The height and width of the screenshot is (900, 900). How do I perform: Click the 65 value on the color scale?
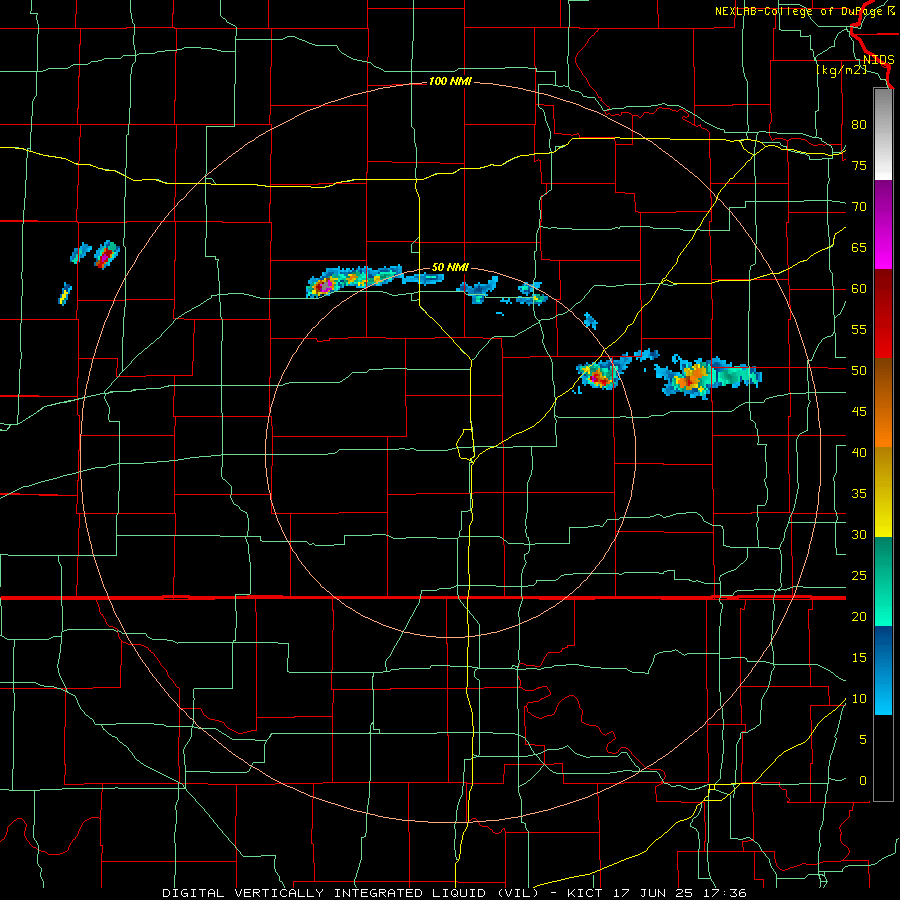(859, 247)
